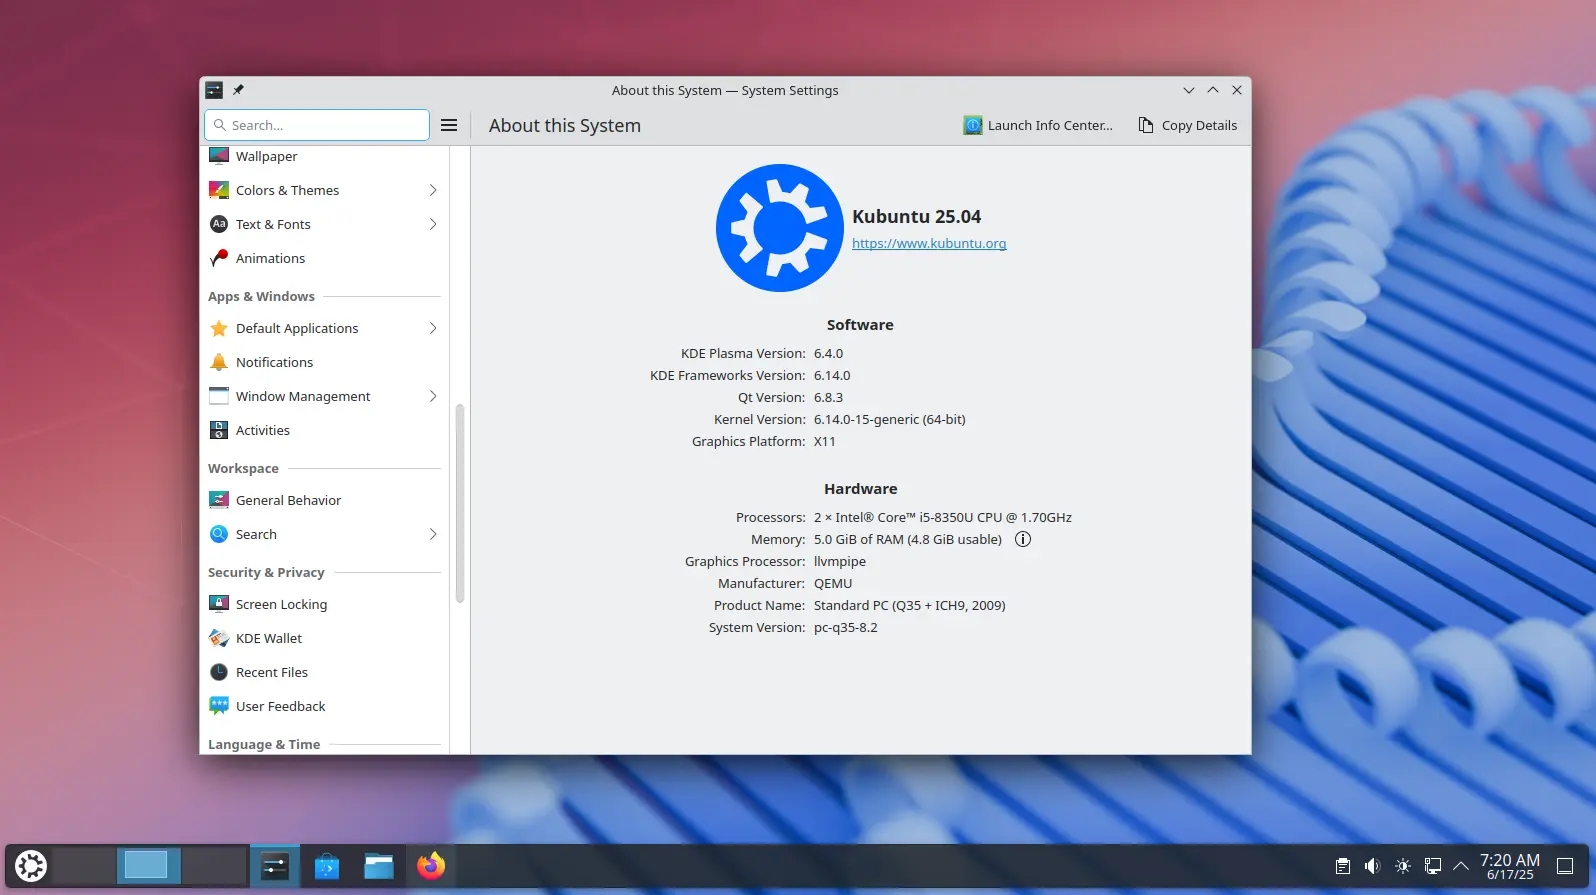Click the Graphics Platform value X11
The image size is (1596, 895).
824,441
